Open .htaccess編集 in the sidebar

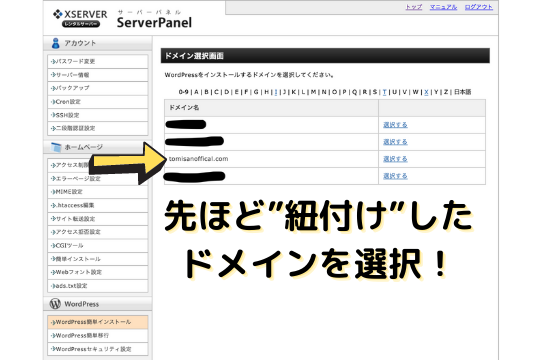pos(97,205)
